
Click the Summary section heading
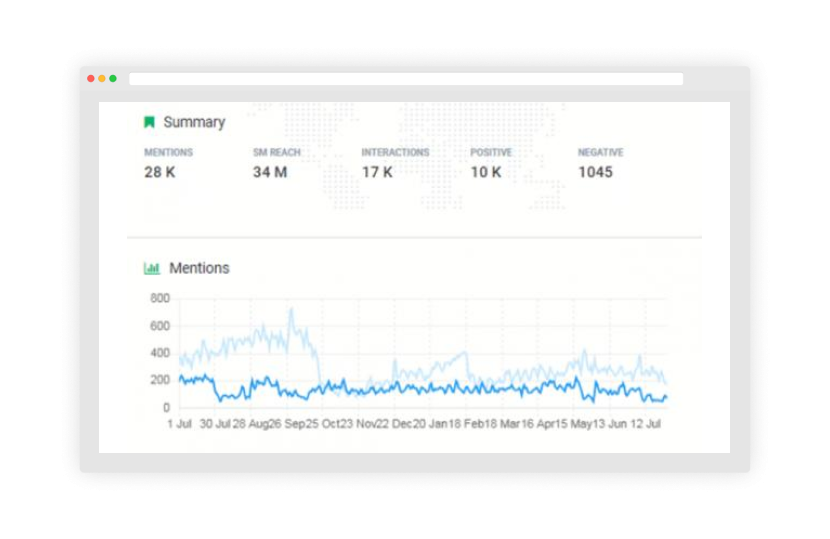click(x=194, y=122)
